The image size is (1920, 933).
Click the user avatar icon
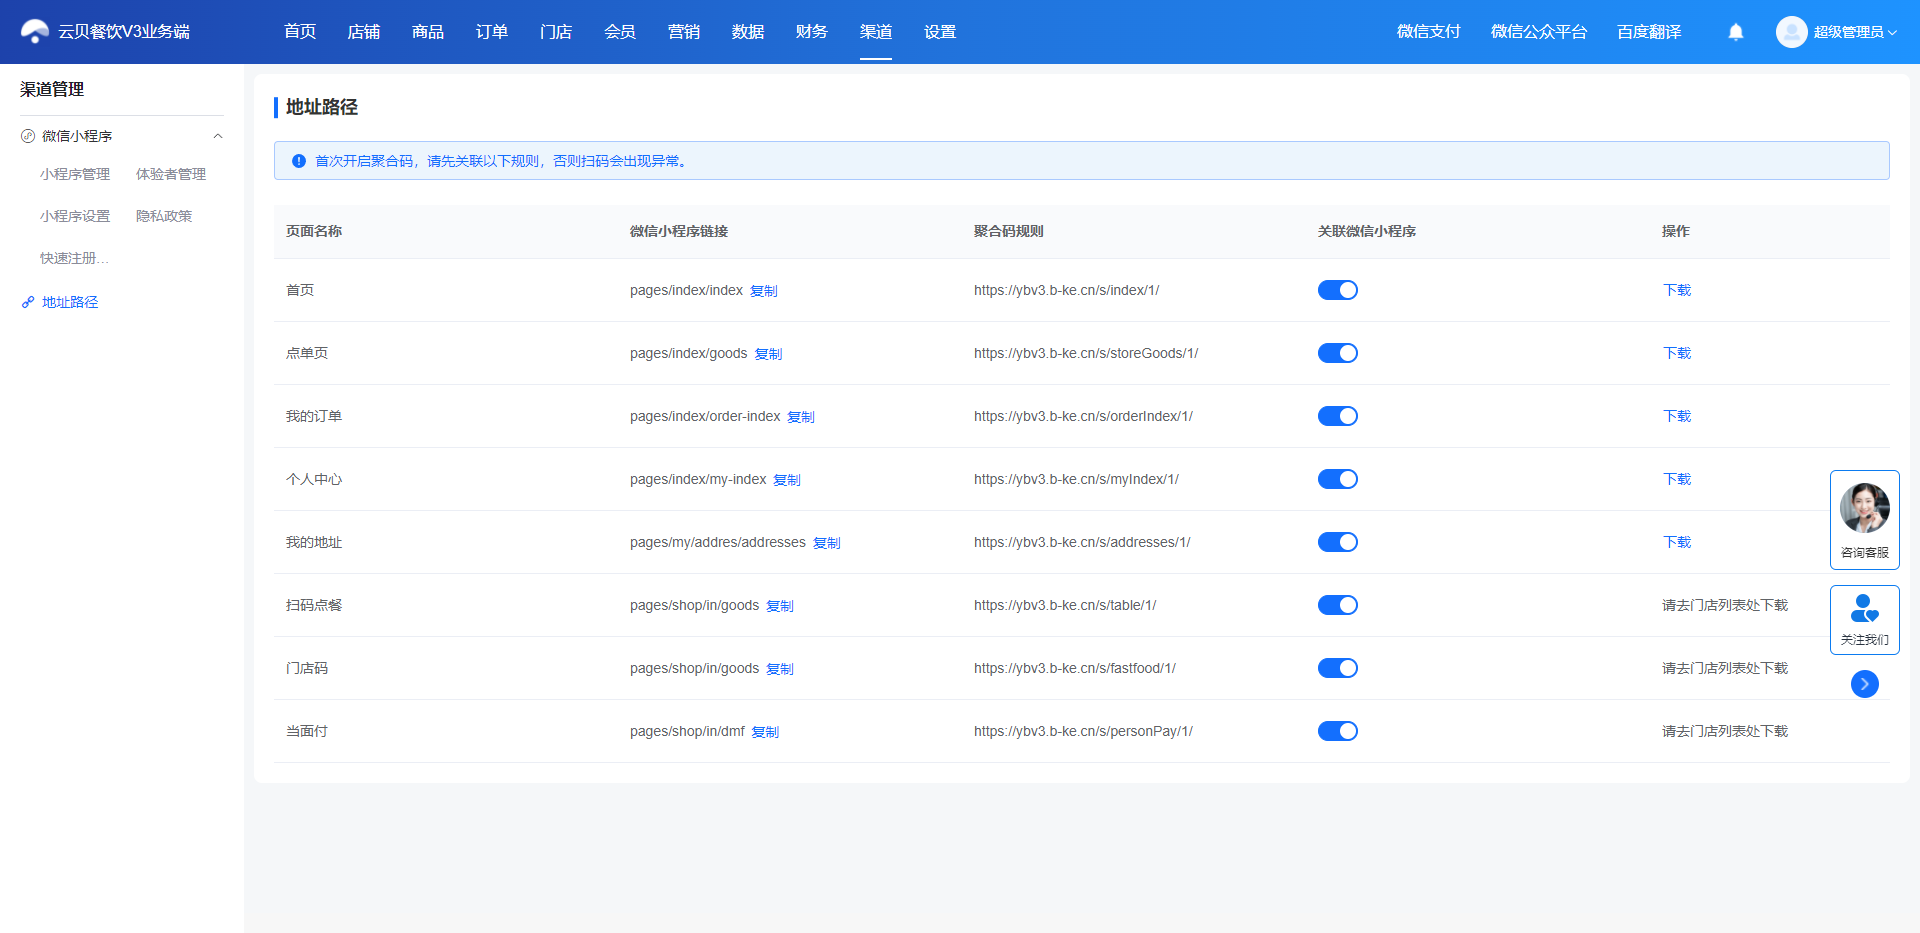point(1791,32)
